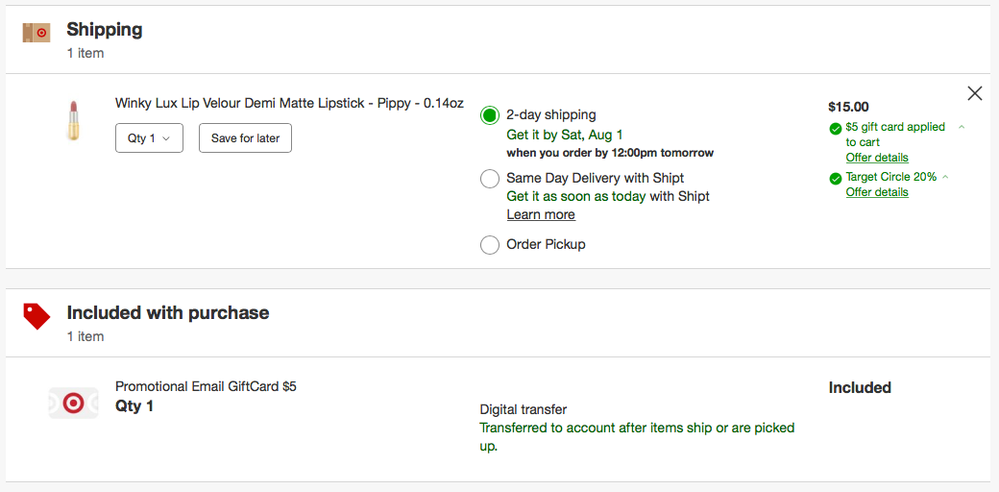Screen dimensions: 999x492
Task: Collapse the $5 gift card offer chevron
Action: pos(961,127)
